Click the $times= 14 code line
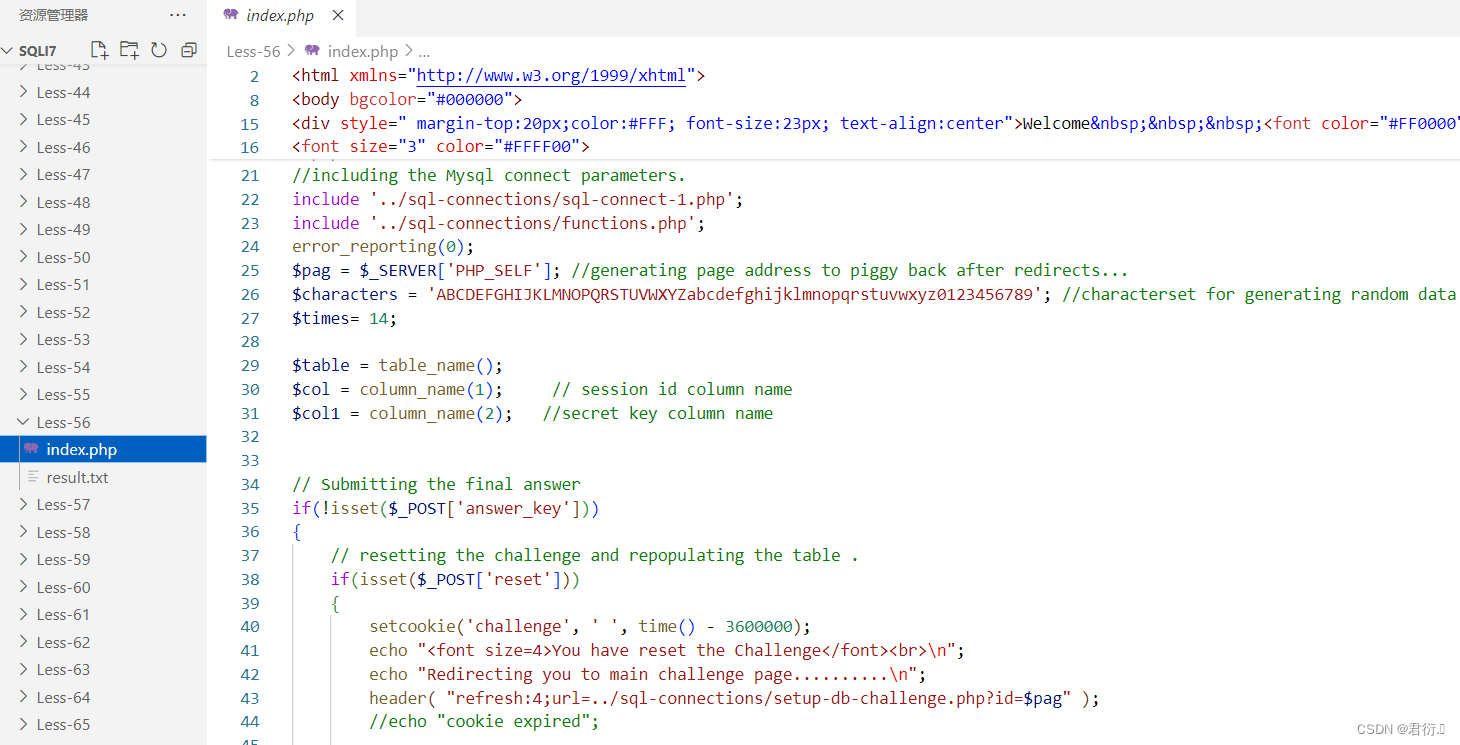Screen dimensions: 1460x745 click(344, 318)
